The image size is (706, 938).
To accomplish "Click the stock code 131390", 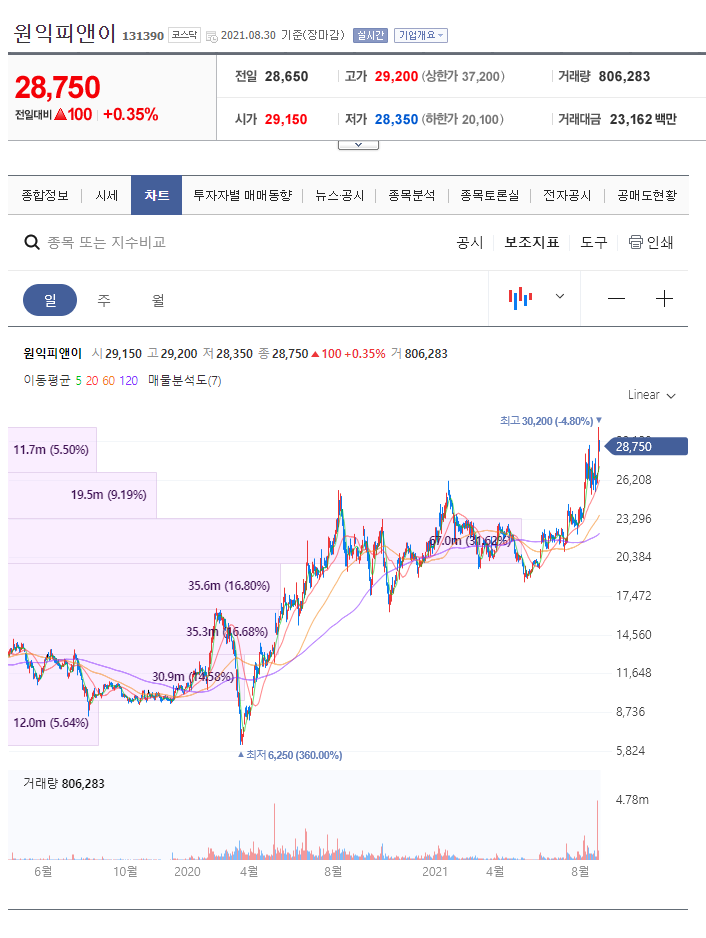I will (143, 36).
